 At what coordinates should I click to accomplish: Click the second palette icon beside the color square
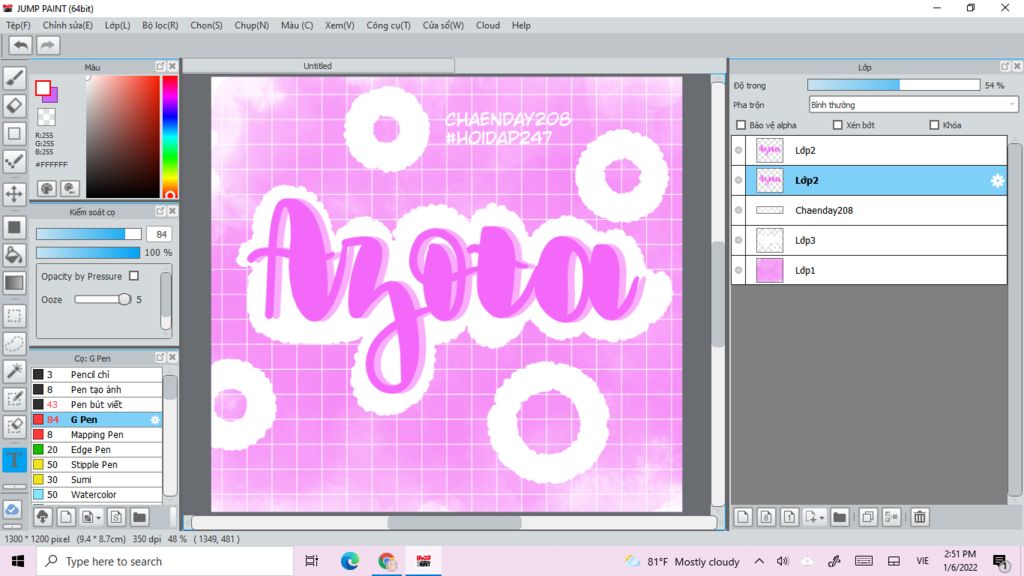coord(70,189)
